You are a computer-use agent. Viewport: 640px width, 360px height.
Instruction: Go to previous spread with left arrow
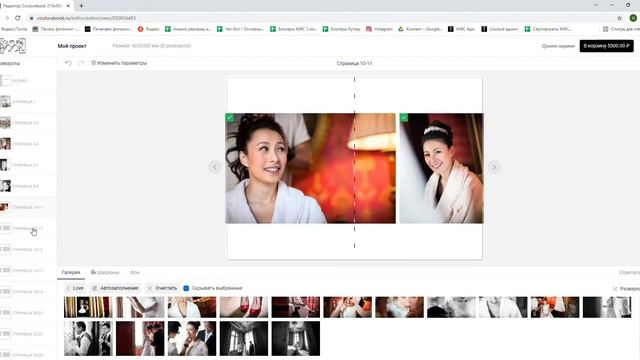point(215,167)
